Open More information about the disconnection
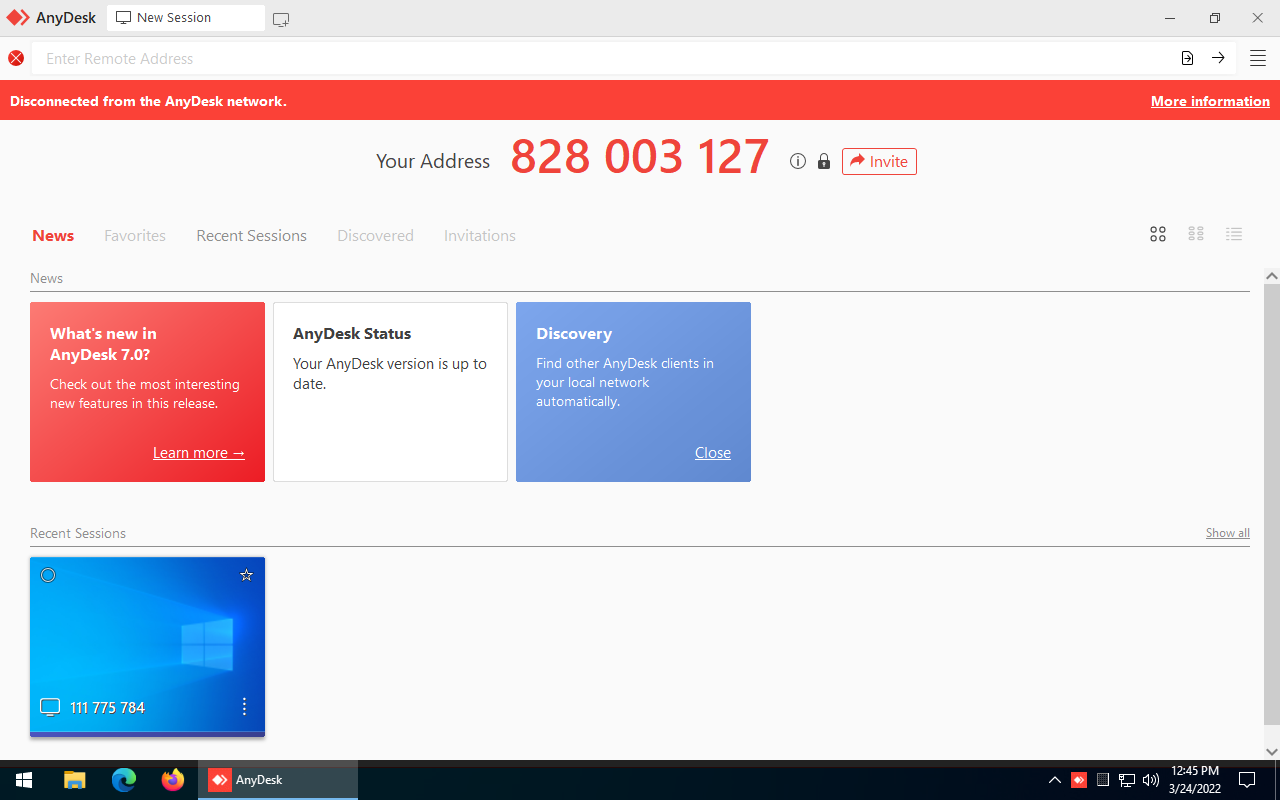 (1210, 101)
